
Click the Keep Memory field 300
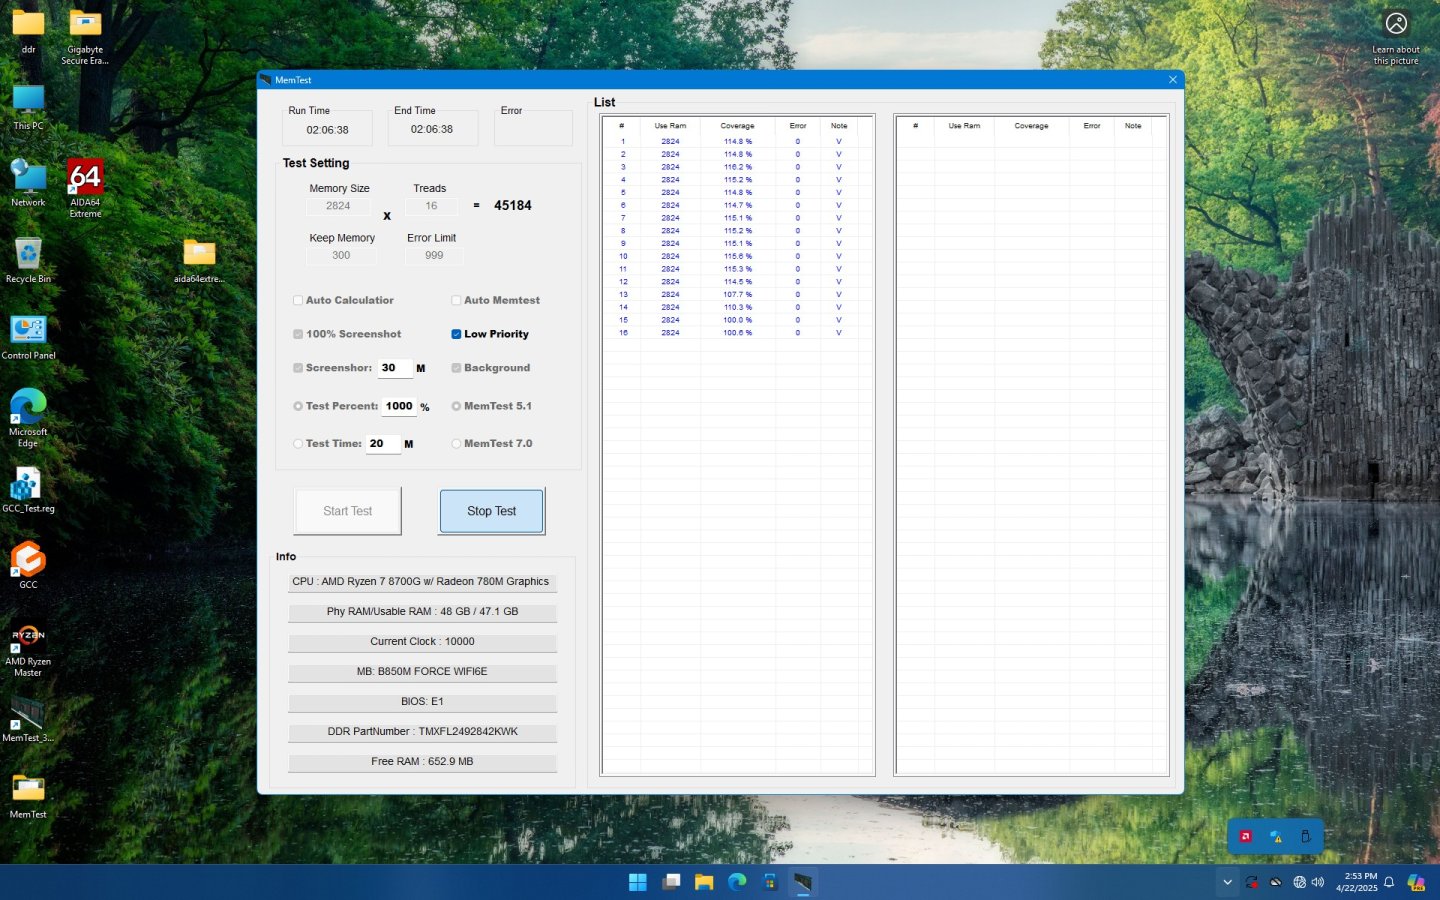click(341, 256)
